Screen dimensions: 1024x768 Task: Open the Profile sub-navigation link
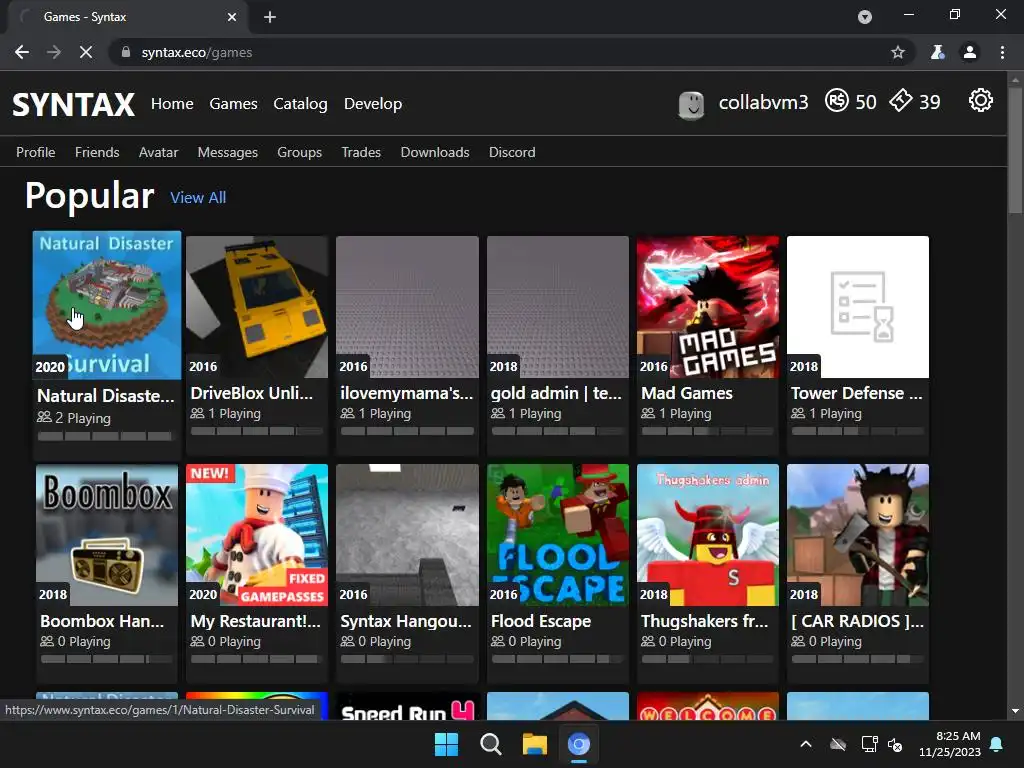(x=35, y=152)
